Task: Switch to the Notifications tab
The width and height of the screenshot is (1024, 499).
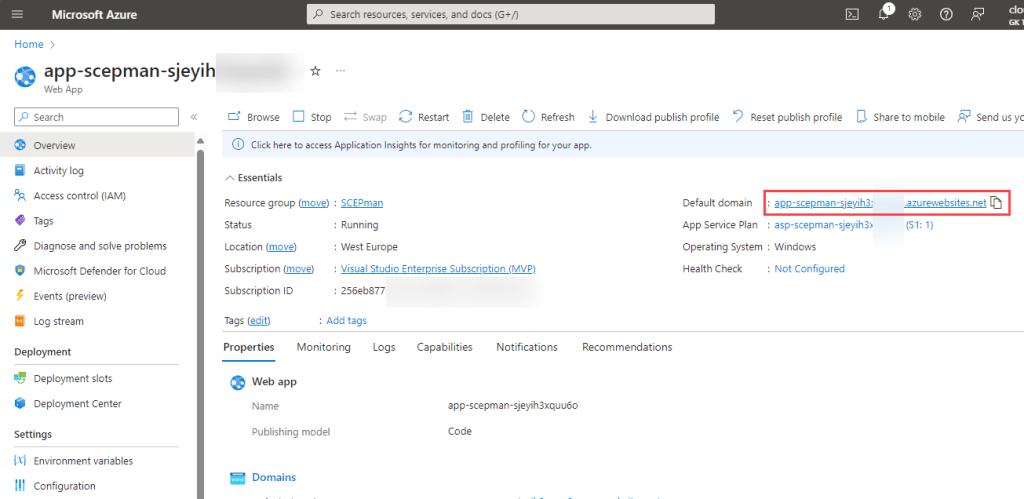Action: tap(527, 347)
